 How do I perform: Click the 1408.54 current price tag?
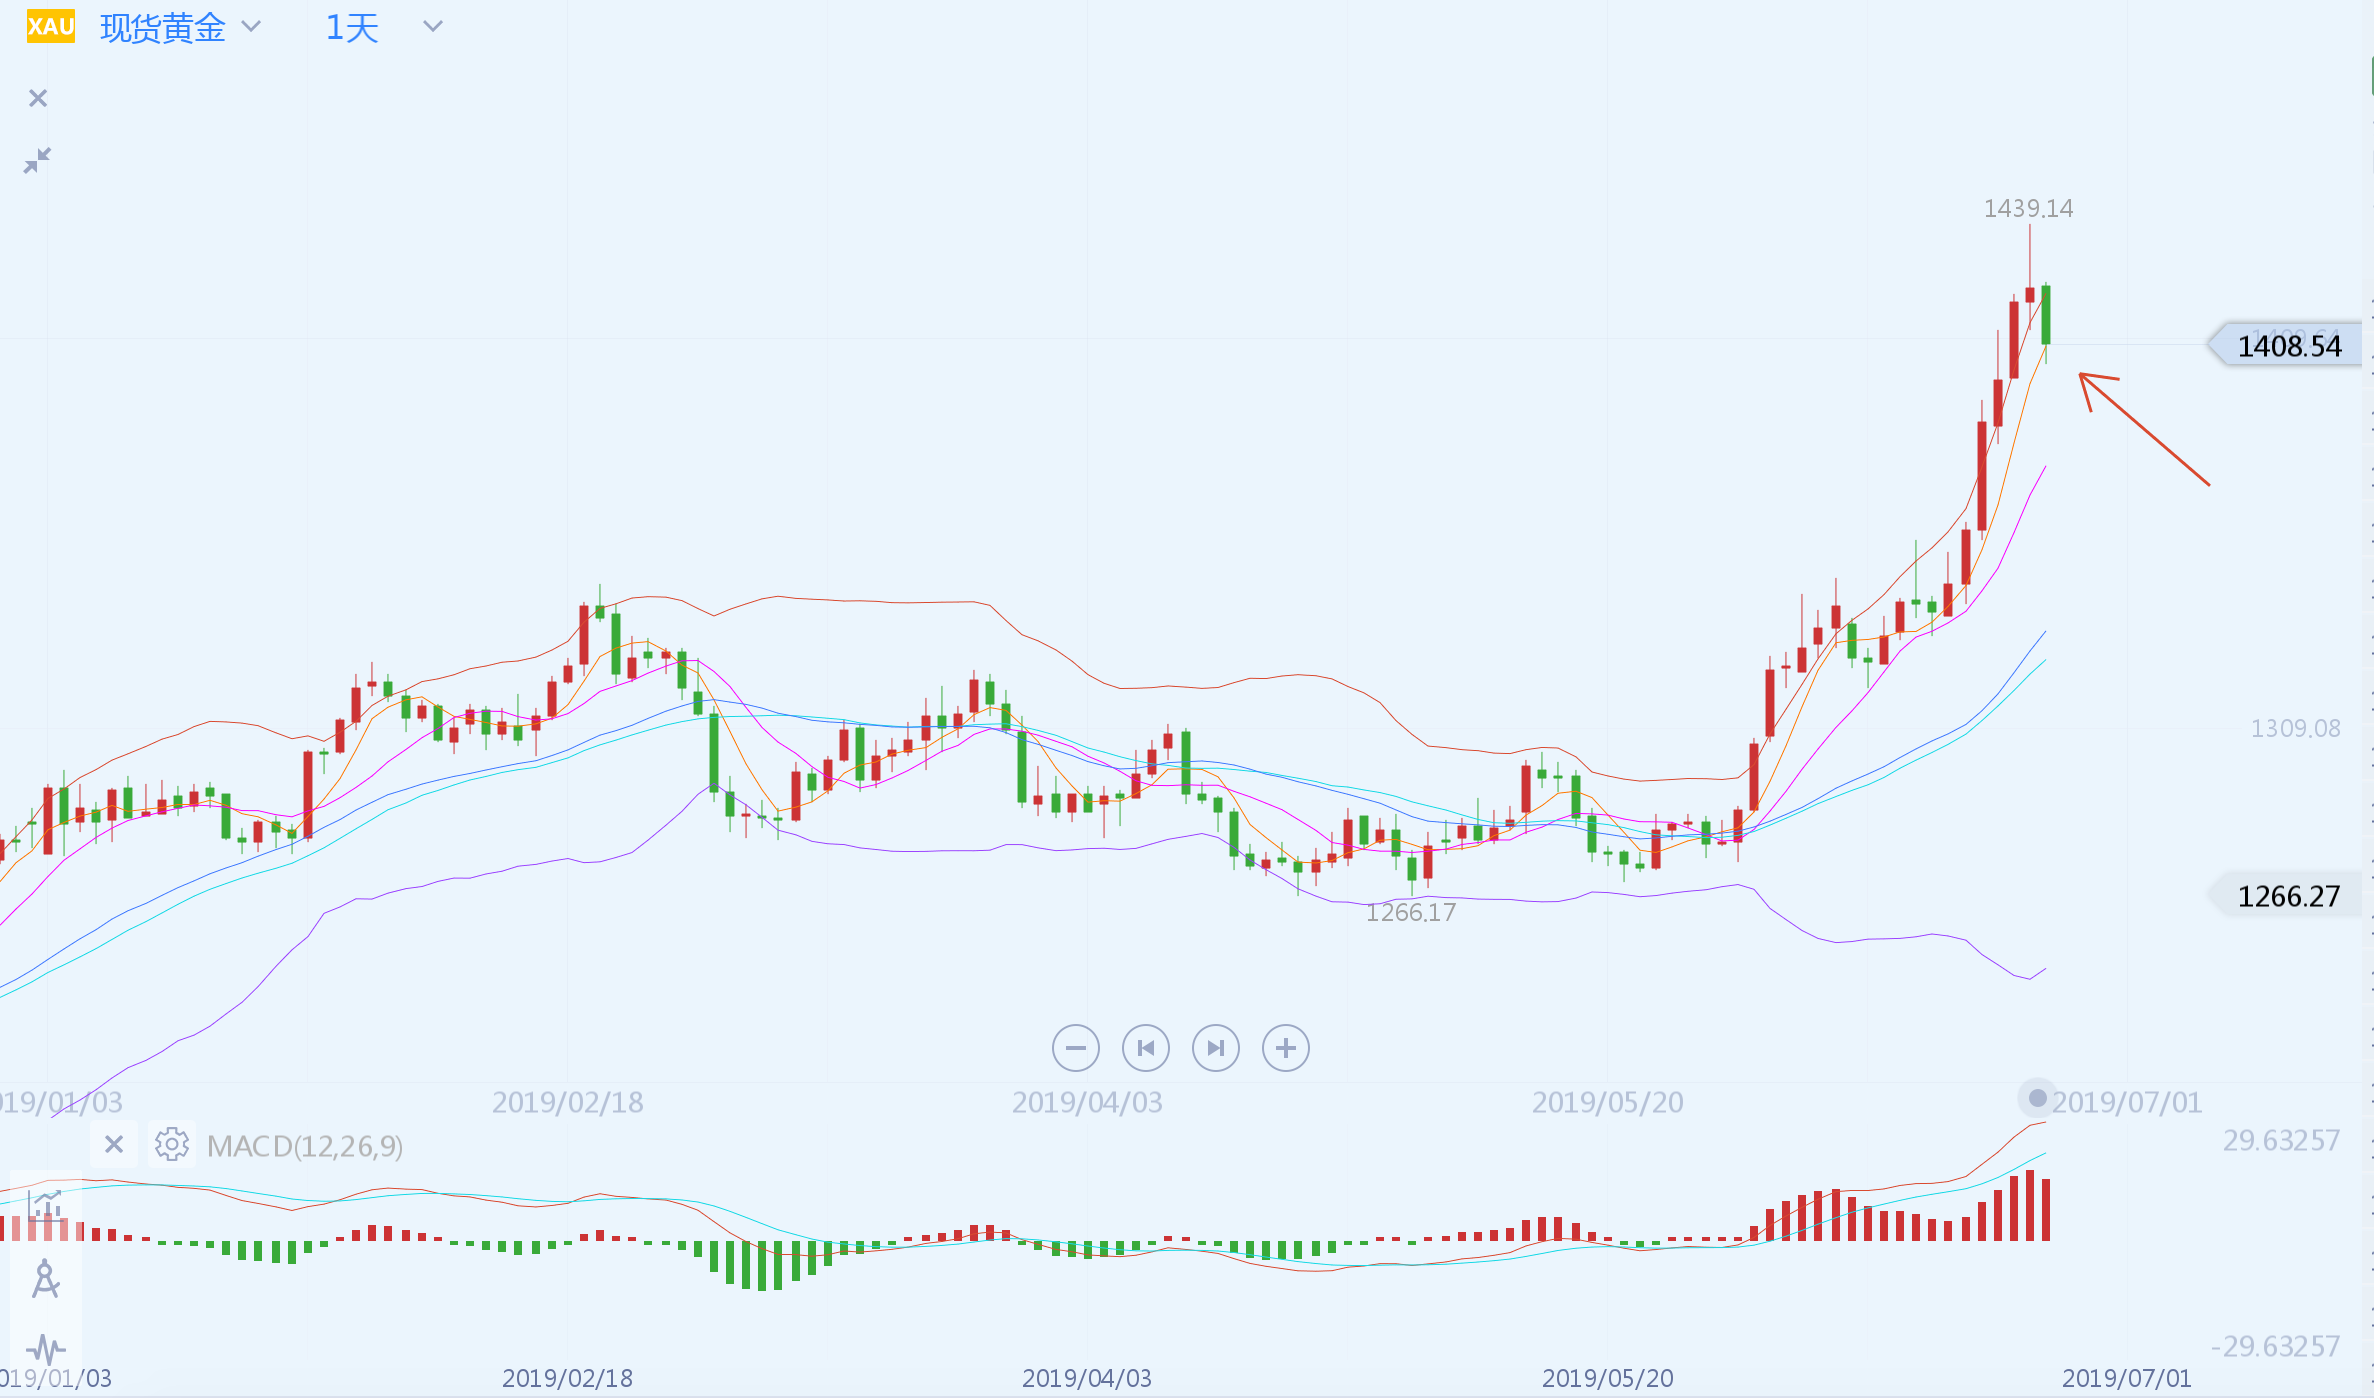pos(2288,346)
